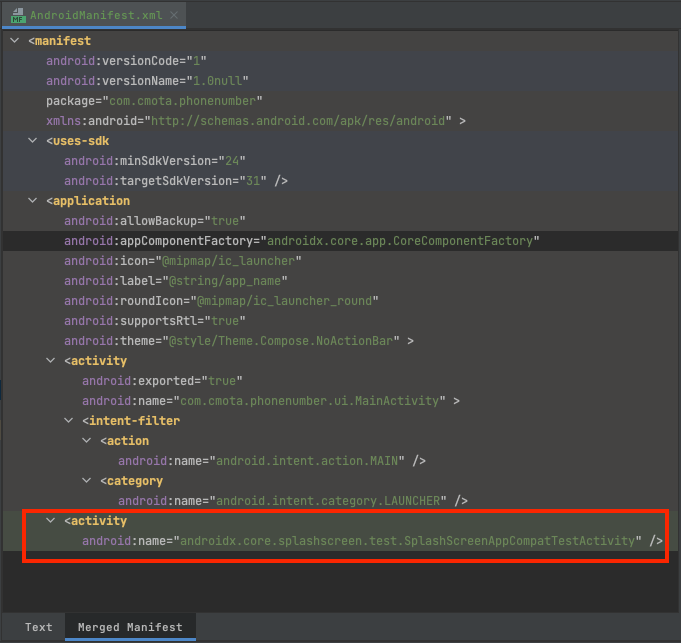Collapse the category node
The image size is (681, 643).
click(x=87, y=480)
